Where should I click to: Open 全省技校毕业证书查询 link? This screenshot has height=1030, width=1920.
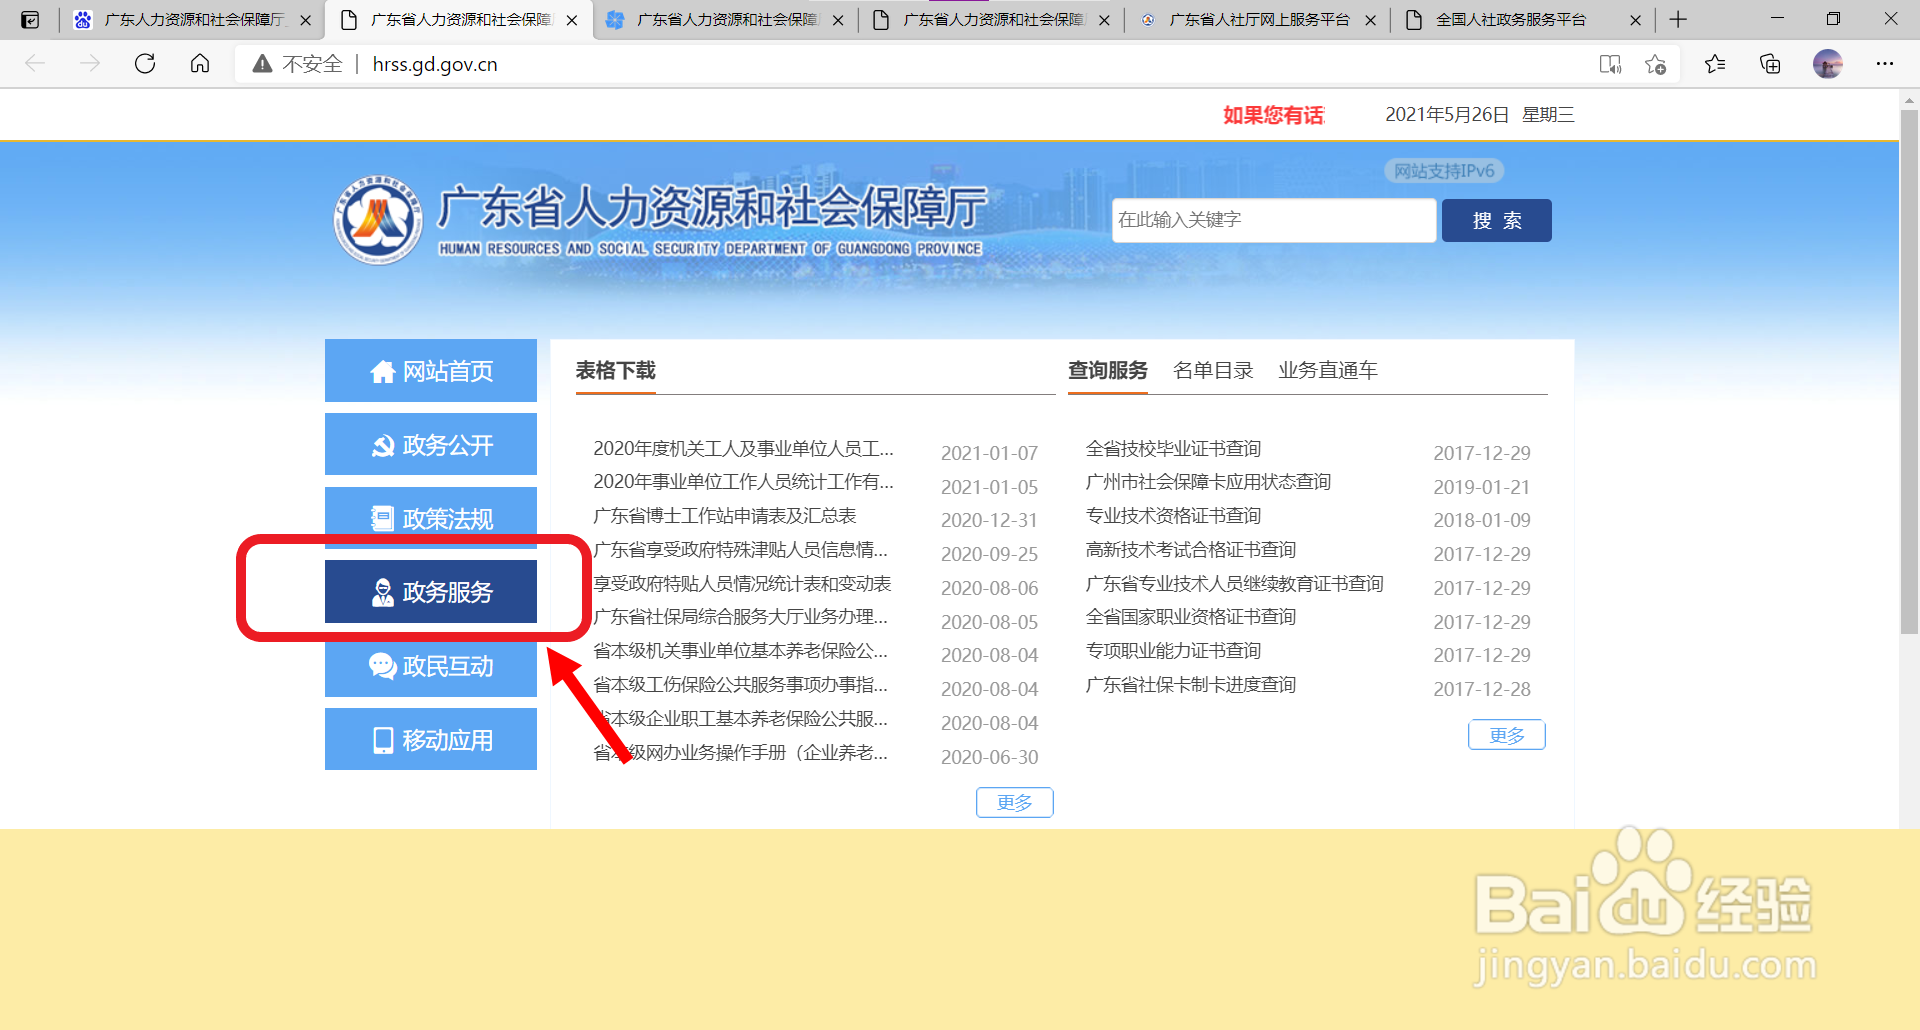[x=1173, y=449]
